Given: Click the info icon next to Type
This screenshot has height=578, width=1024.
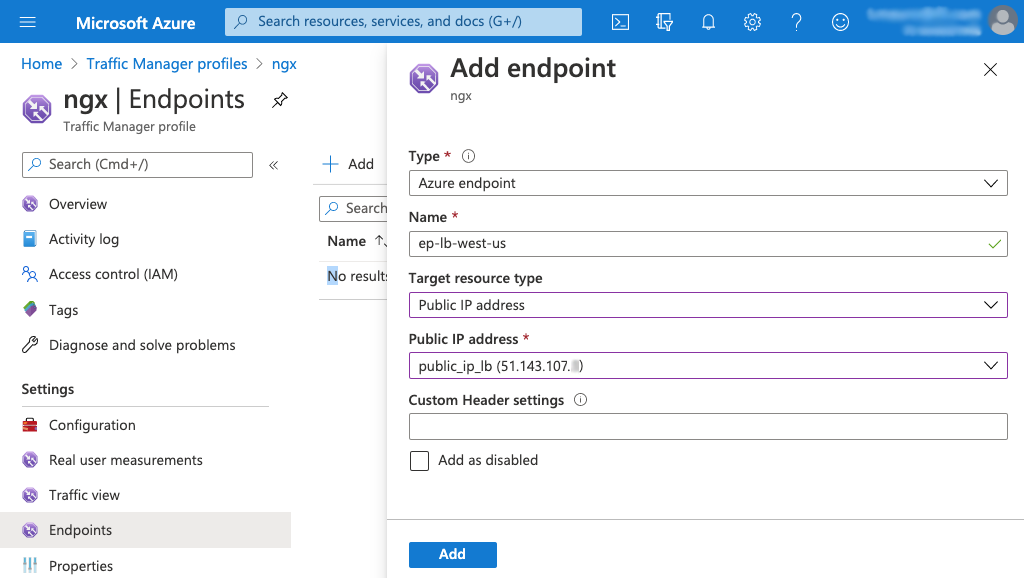Looking at the screenshot, I should pyautogui.click(x=468, y=156).
